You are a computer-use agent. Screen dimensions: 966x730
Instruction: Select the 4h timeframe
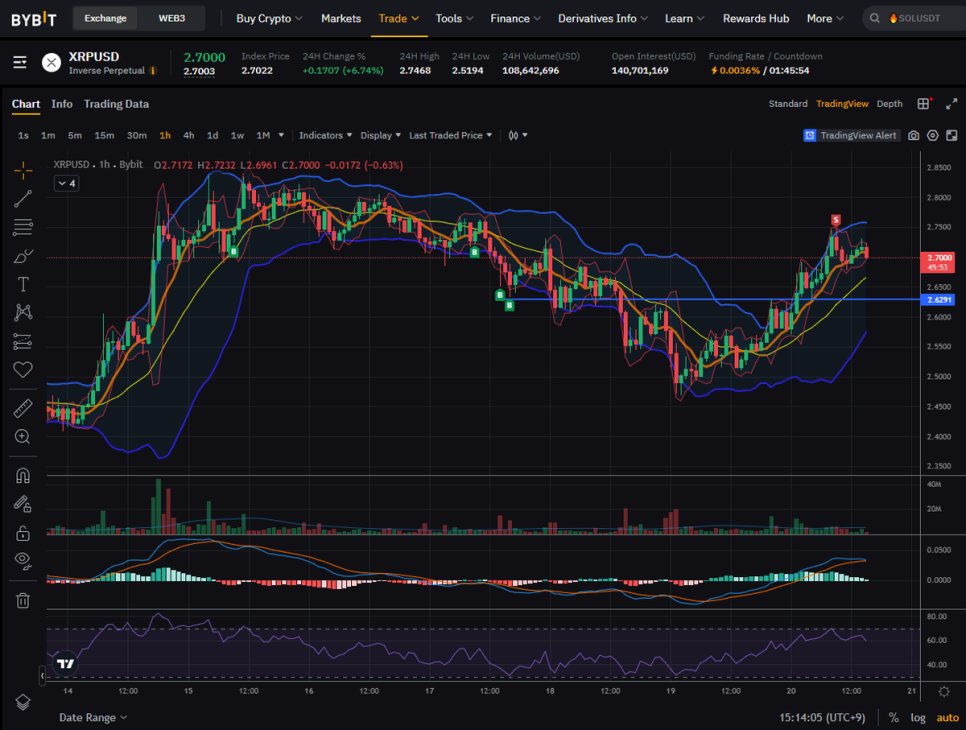[189, 136]
